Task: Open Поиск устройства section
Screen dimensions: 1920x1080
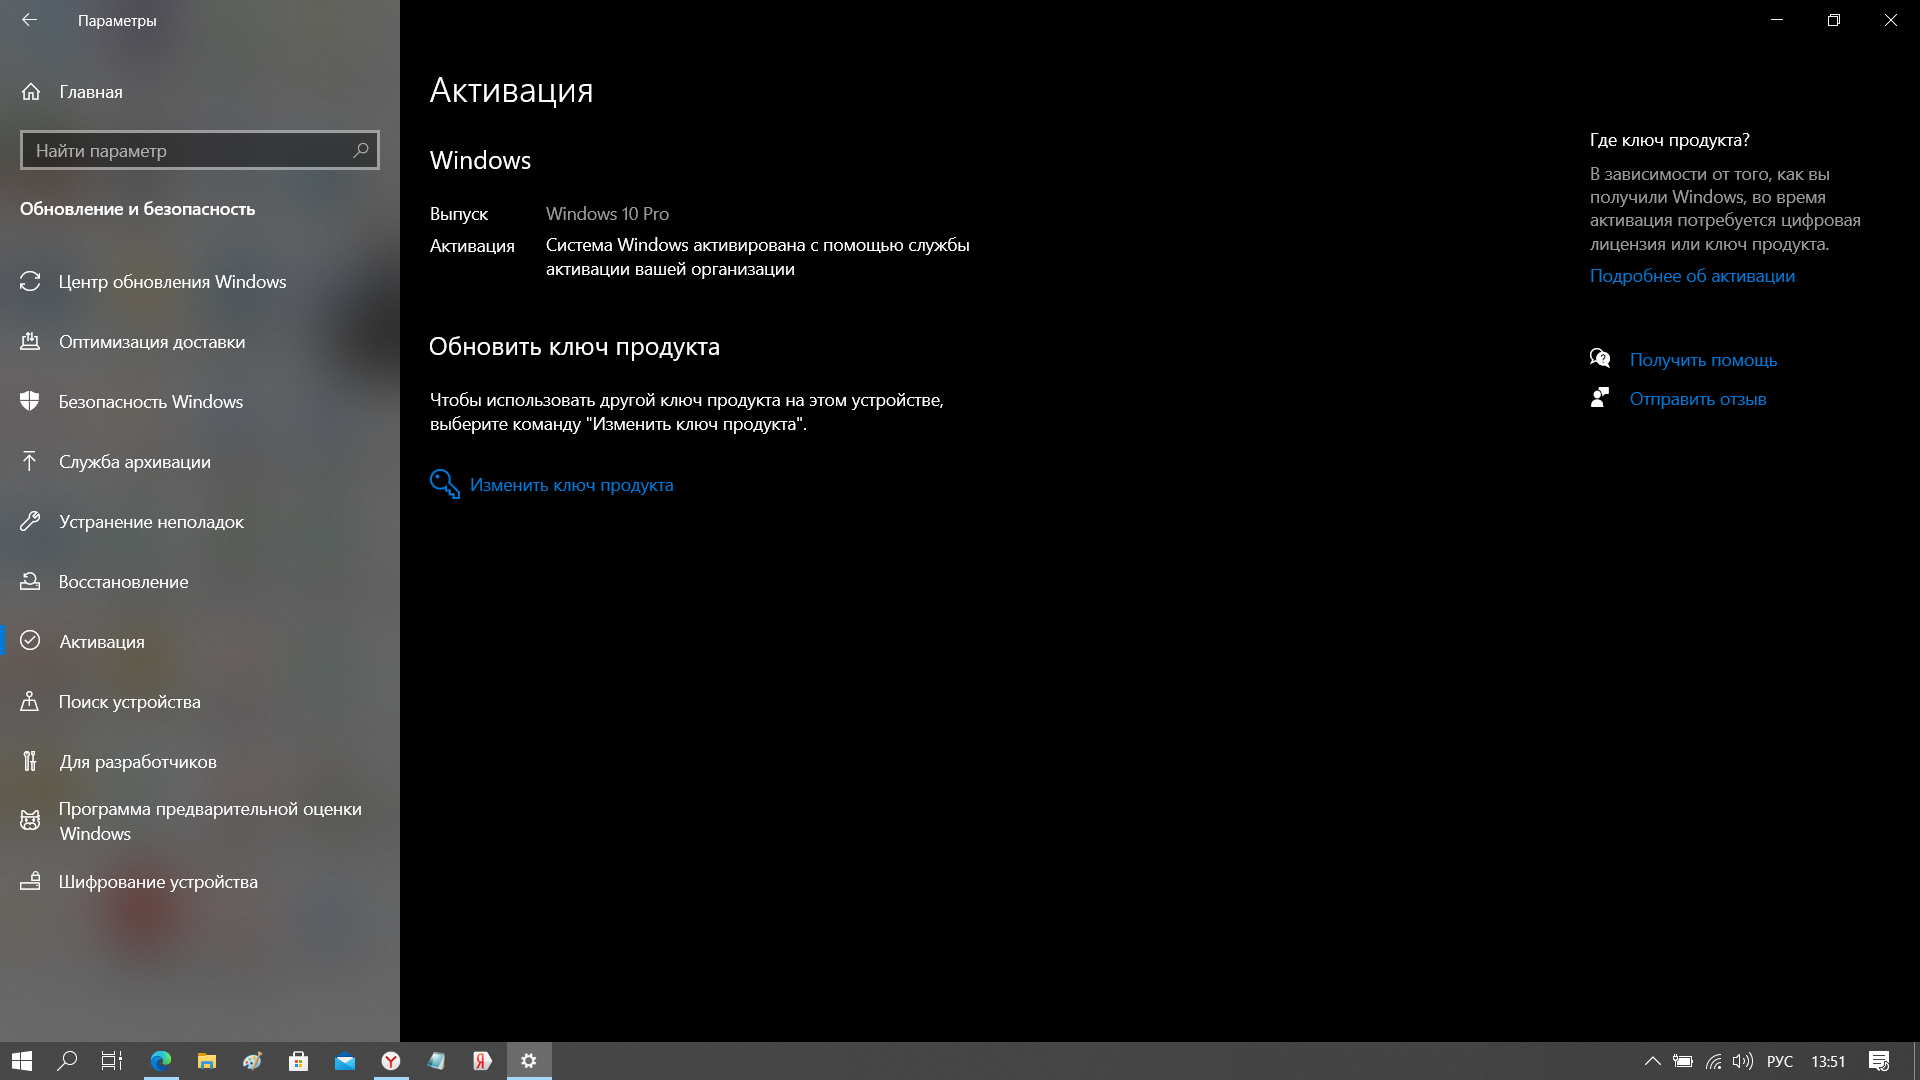Action: click(200, 702)
